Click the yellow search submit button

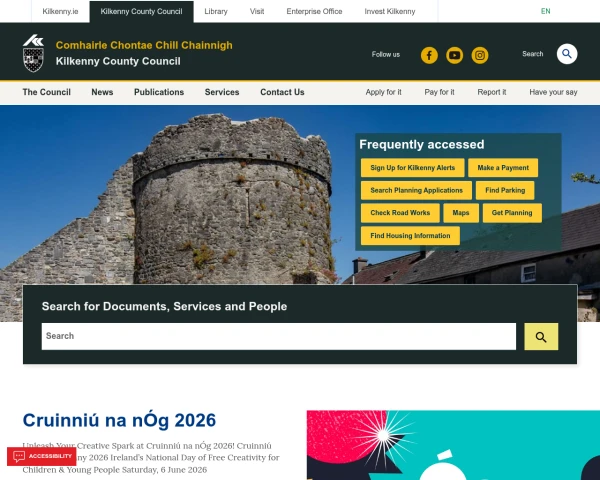click(x=541, y=336)
